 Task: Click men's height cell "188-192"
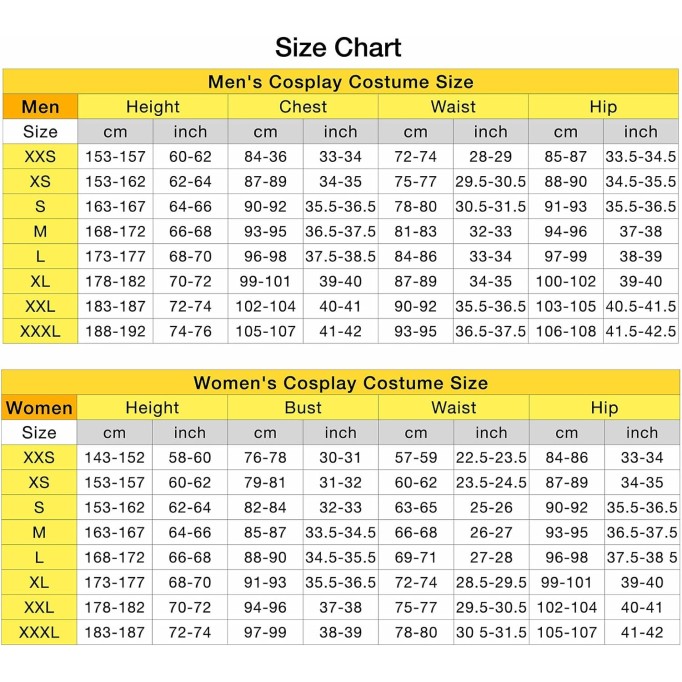pyautogui.click(x=115, y=332)
